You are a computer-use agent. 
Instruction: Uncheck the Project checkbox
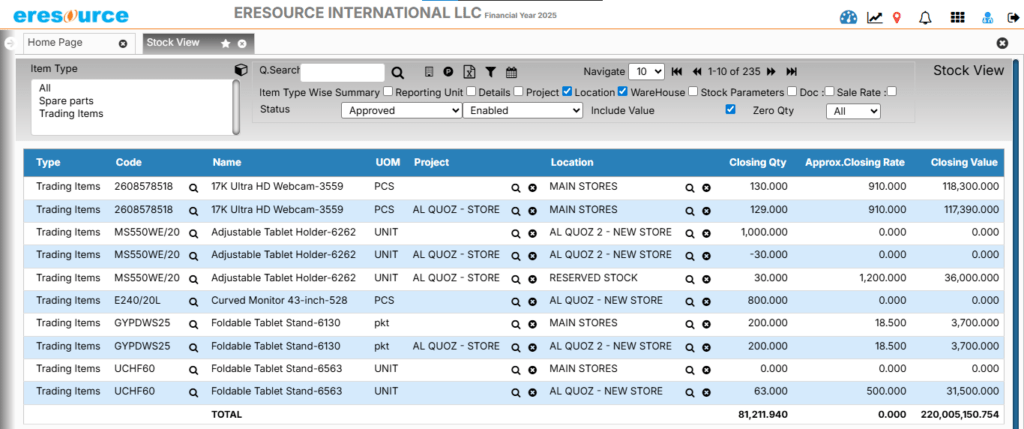pos(567,91)
